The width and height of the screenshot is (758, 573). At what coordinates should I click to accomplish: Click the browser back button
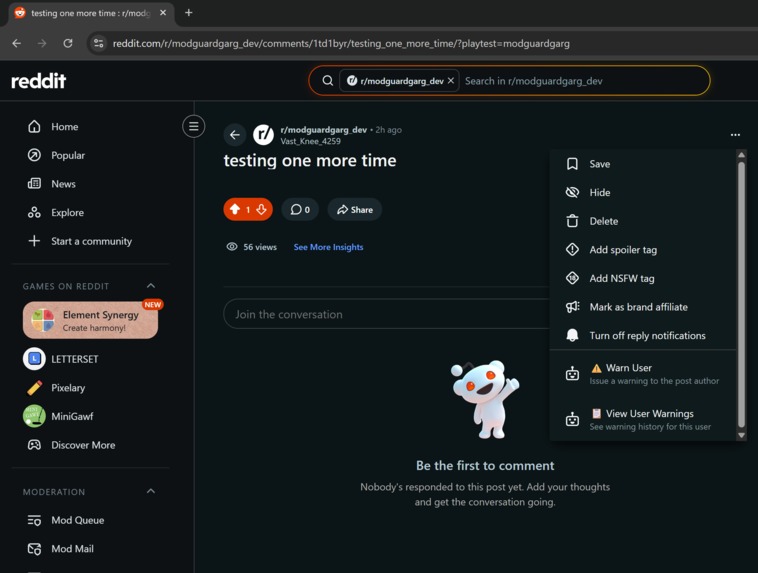coord(16,44)
